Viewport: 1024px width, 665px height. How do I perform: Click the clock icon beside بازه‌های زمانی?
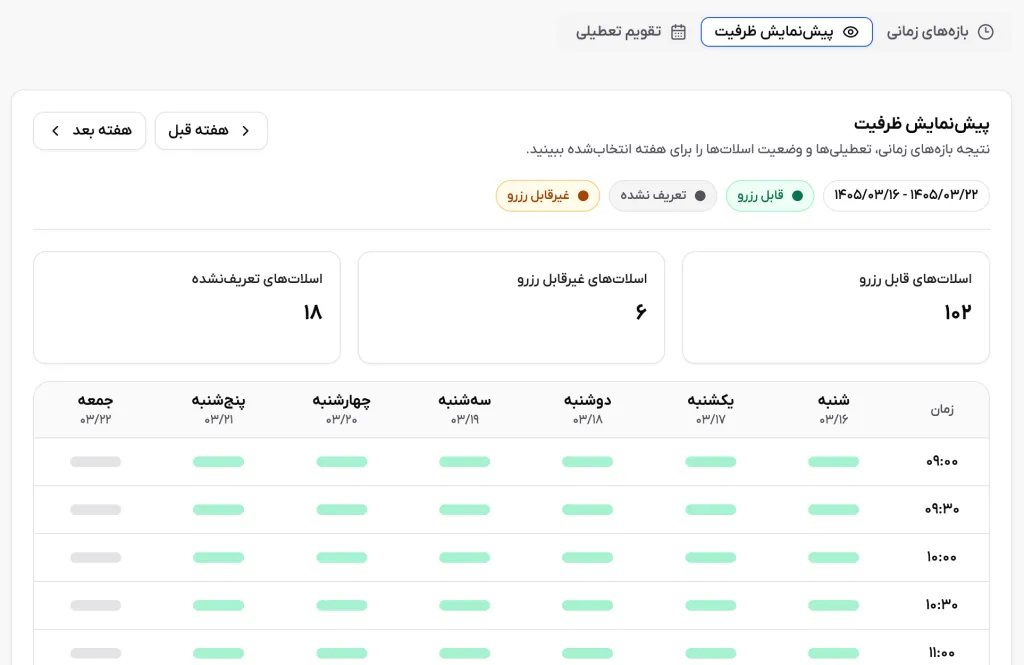(x=985, y=32)
